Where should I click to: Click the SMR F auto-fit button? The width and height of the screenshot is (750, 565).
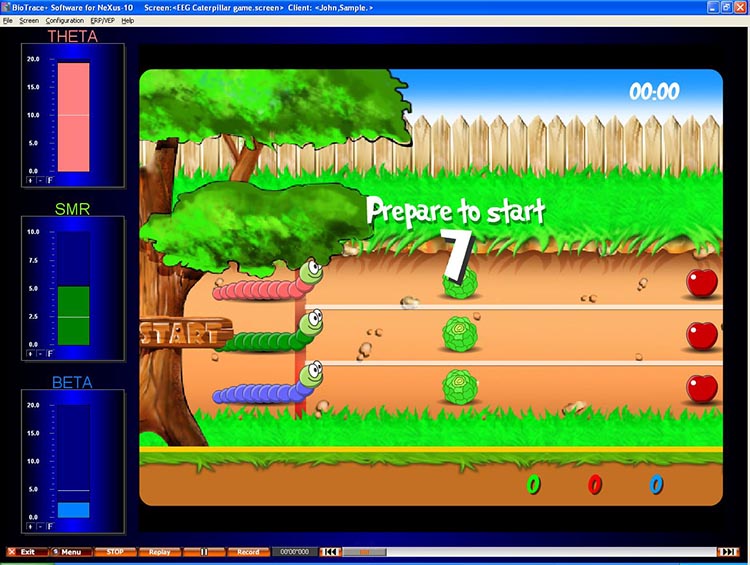[50, 354]
